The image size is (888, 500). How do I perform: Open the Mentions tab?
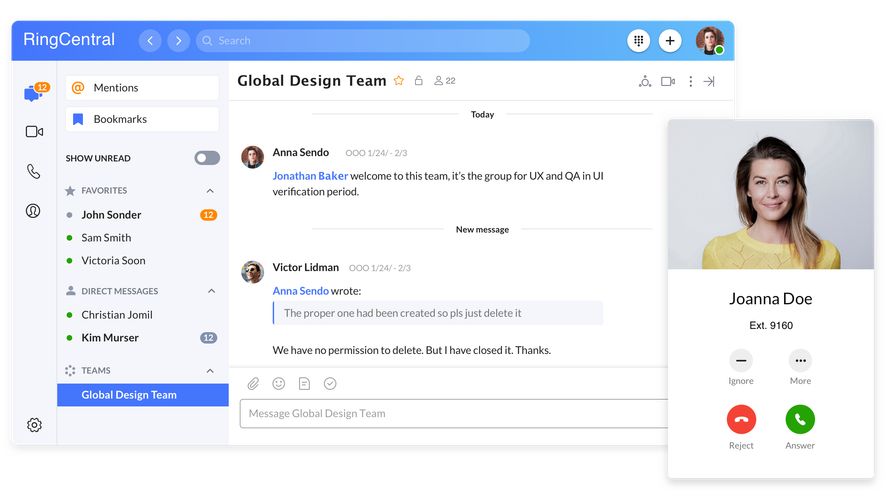(142, 88)
